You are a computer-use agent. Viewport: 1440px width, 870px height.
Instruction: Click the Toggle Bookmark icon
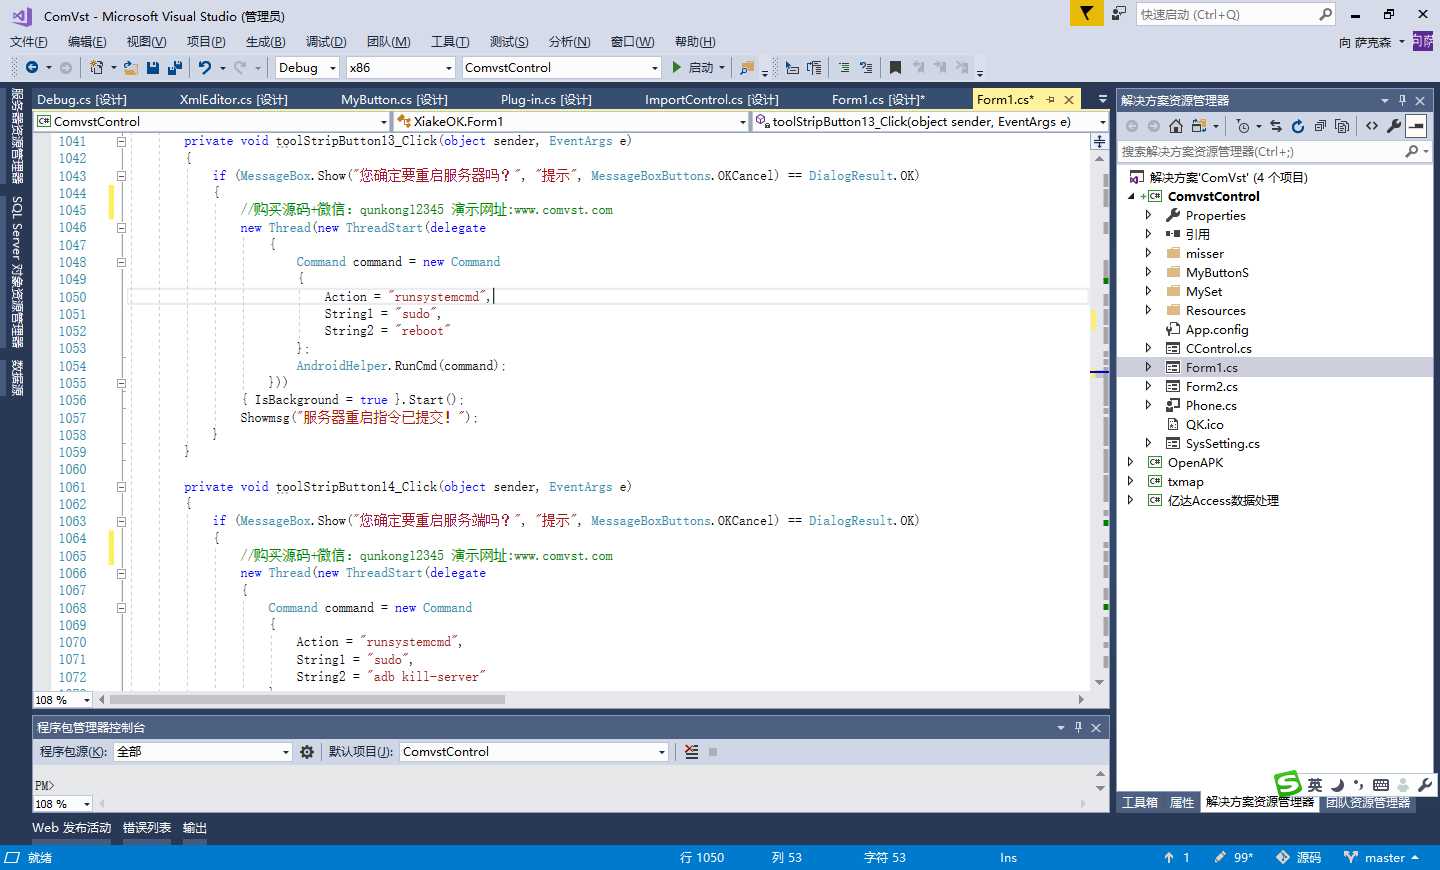tap(895, 67)
